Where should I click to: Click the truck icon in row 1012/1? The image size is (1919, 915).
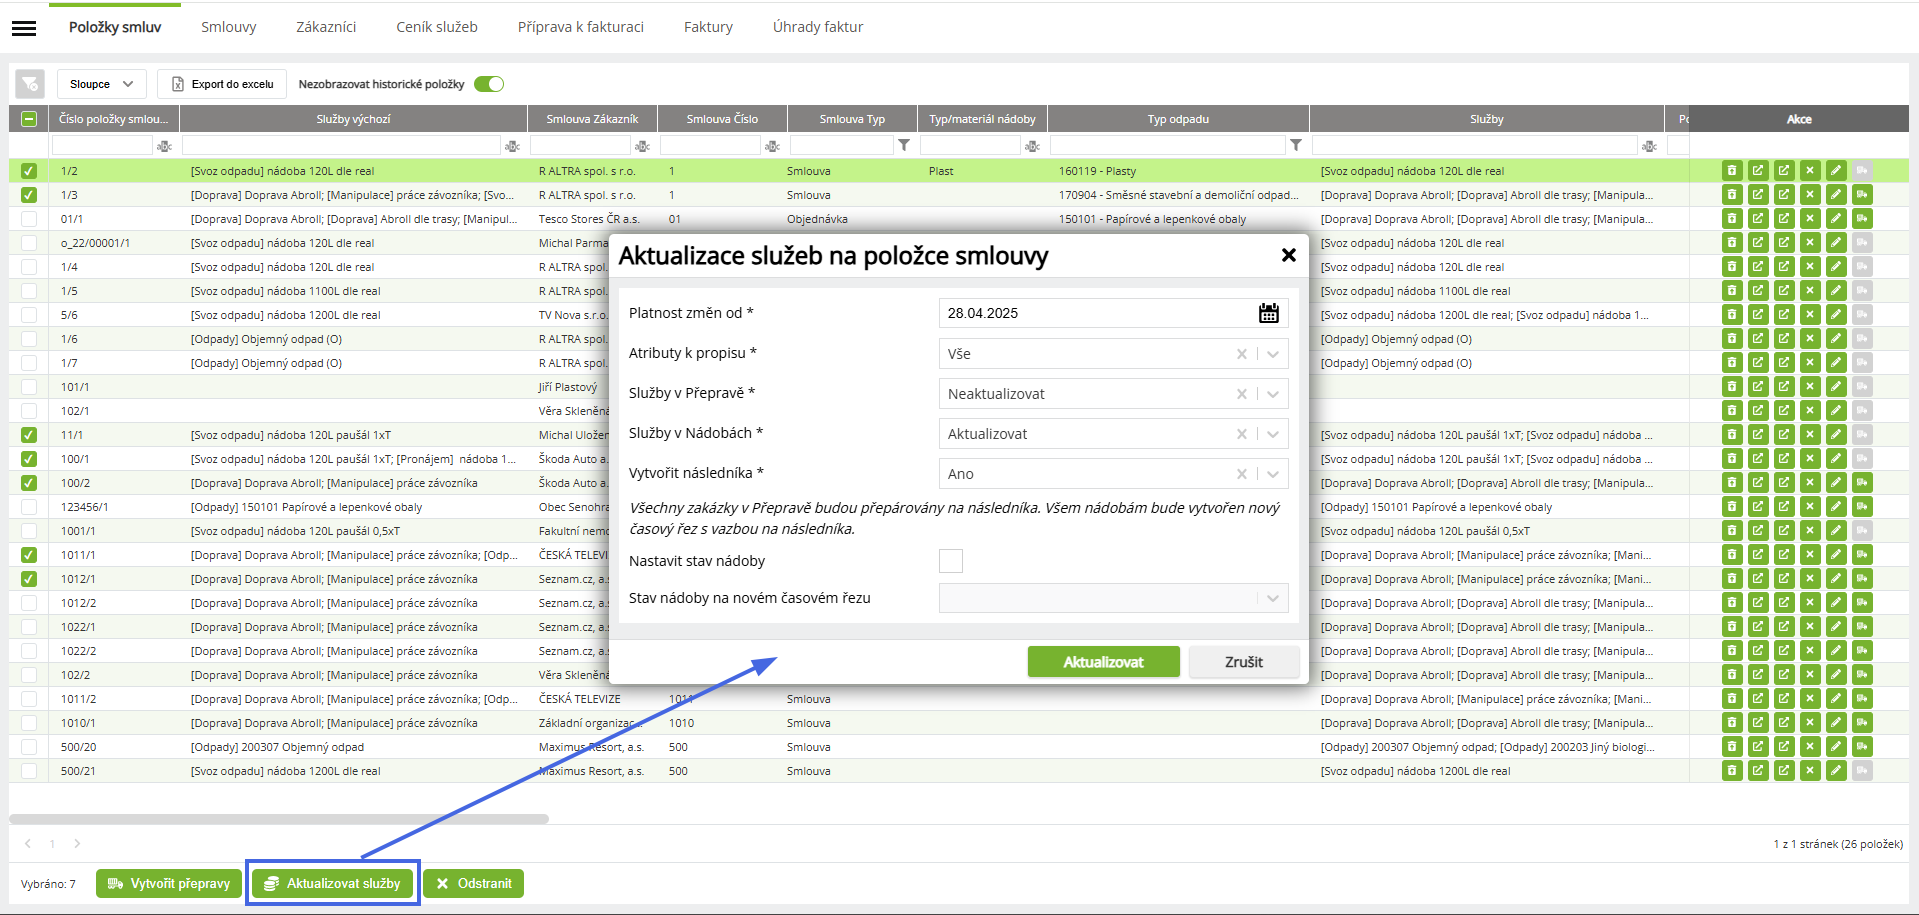1862,579
